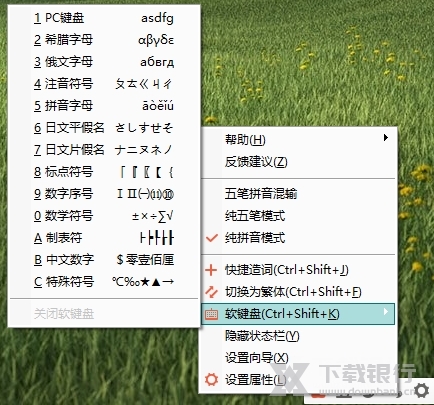Click the ＄零壹佰厘 sample text
Viewport: 434px width, 405px height.
[145, 260]
